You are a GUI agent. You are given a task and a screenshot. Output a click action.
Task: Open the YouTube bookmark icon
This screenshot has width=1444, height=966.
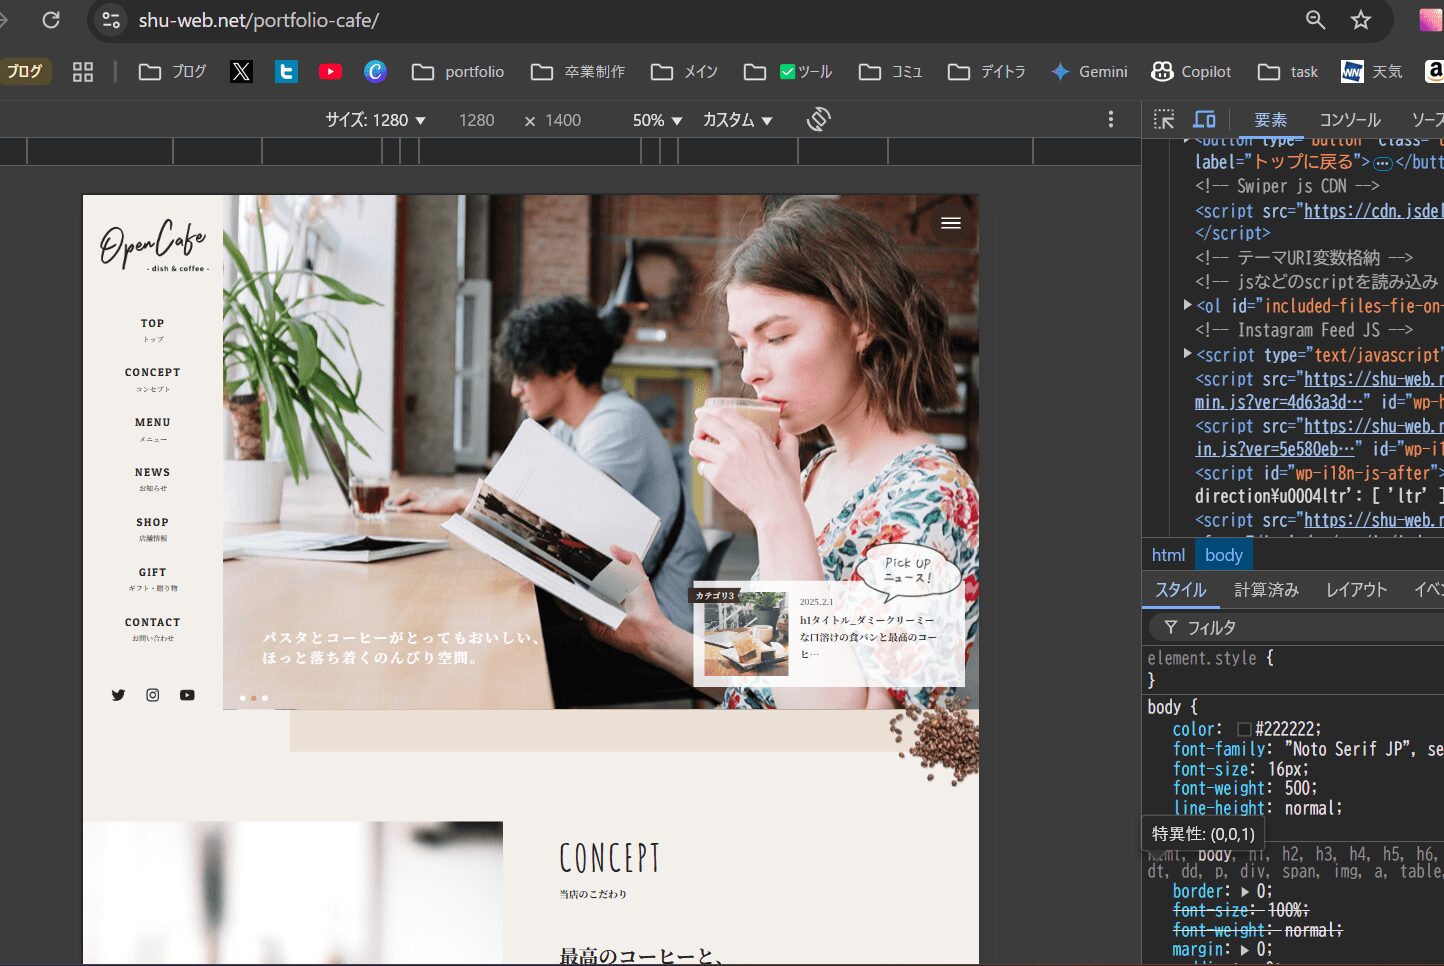pos(330,71)
